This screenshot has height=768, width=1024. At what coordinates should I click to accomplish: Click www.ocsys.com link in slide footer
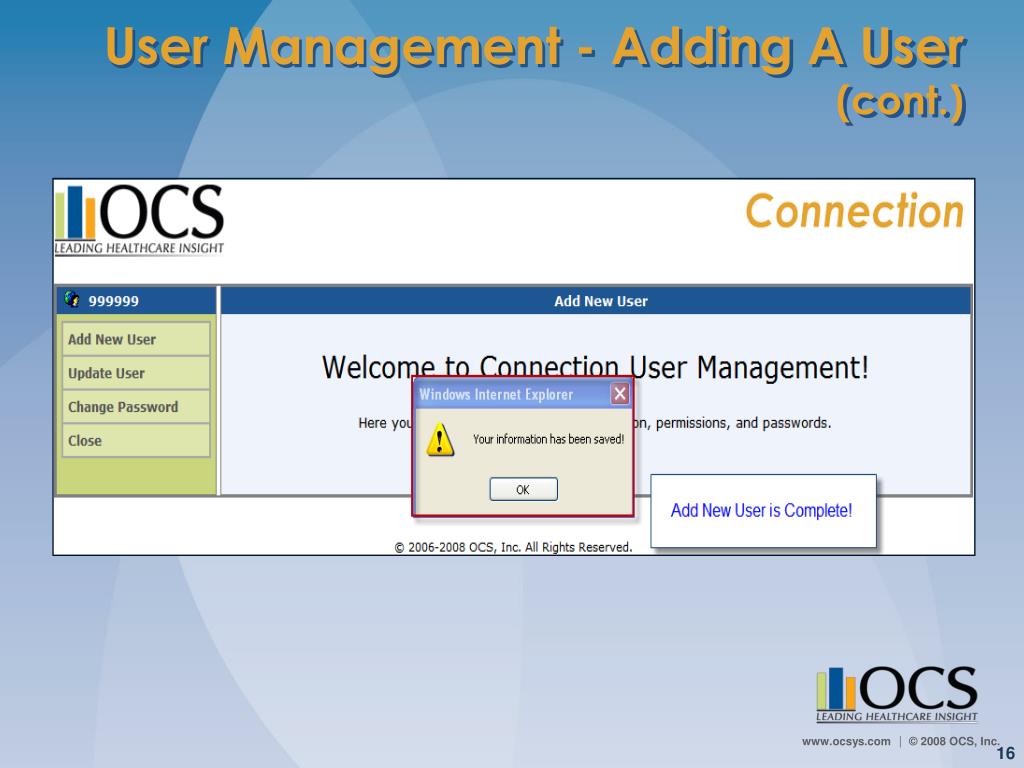click(x=846, y=741)
